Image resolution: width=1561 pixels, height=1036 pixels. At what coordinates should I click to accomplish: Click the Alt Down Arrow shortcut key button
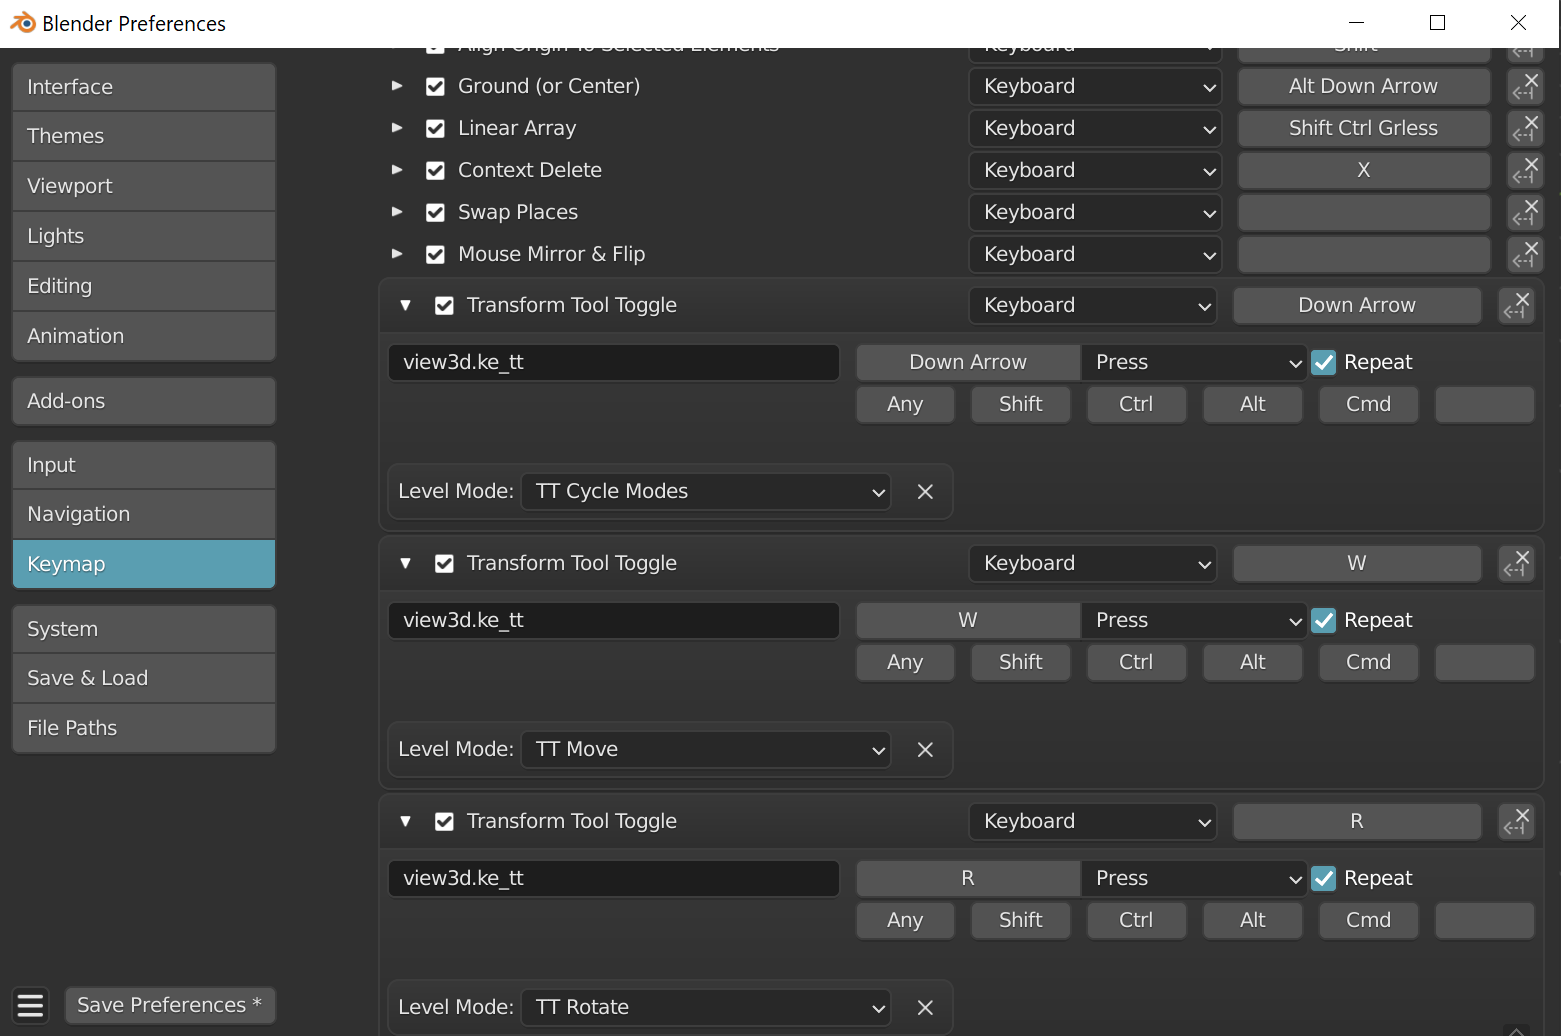coord(1363,86)
